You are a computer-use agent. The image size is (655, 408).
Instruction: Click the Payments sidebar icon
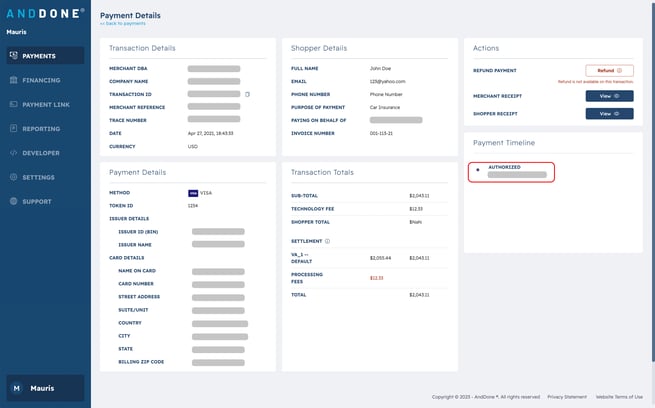[13, 56]
